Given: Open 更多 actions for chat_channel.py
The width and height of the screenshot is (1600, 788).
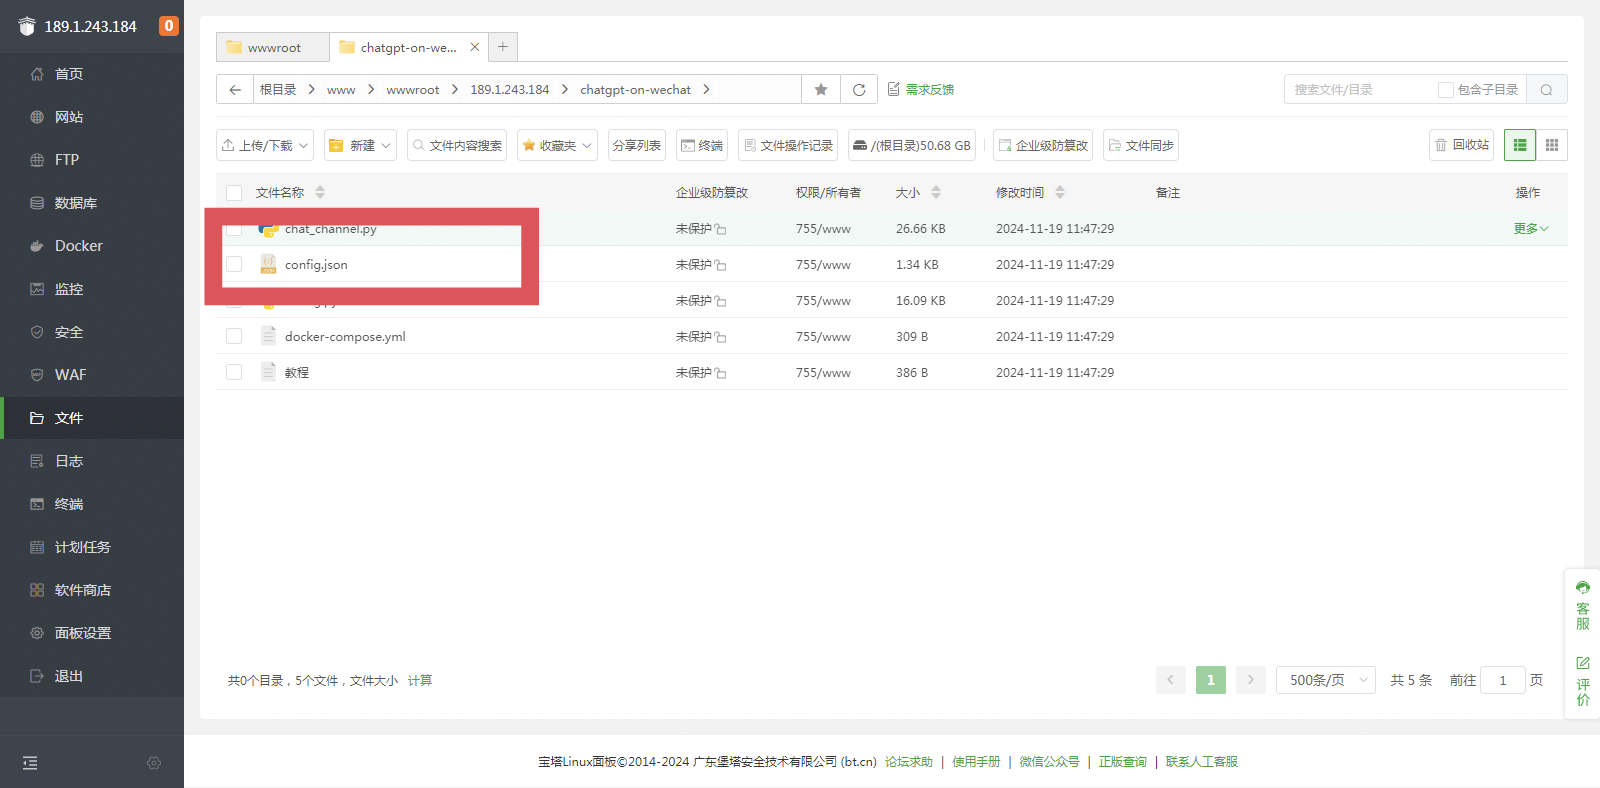Looking at the screenshot, I should pyautogui.click(x=1530, y=229).
